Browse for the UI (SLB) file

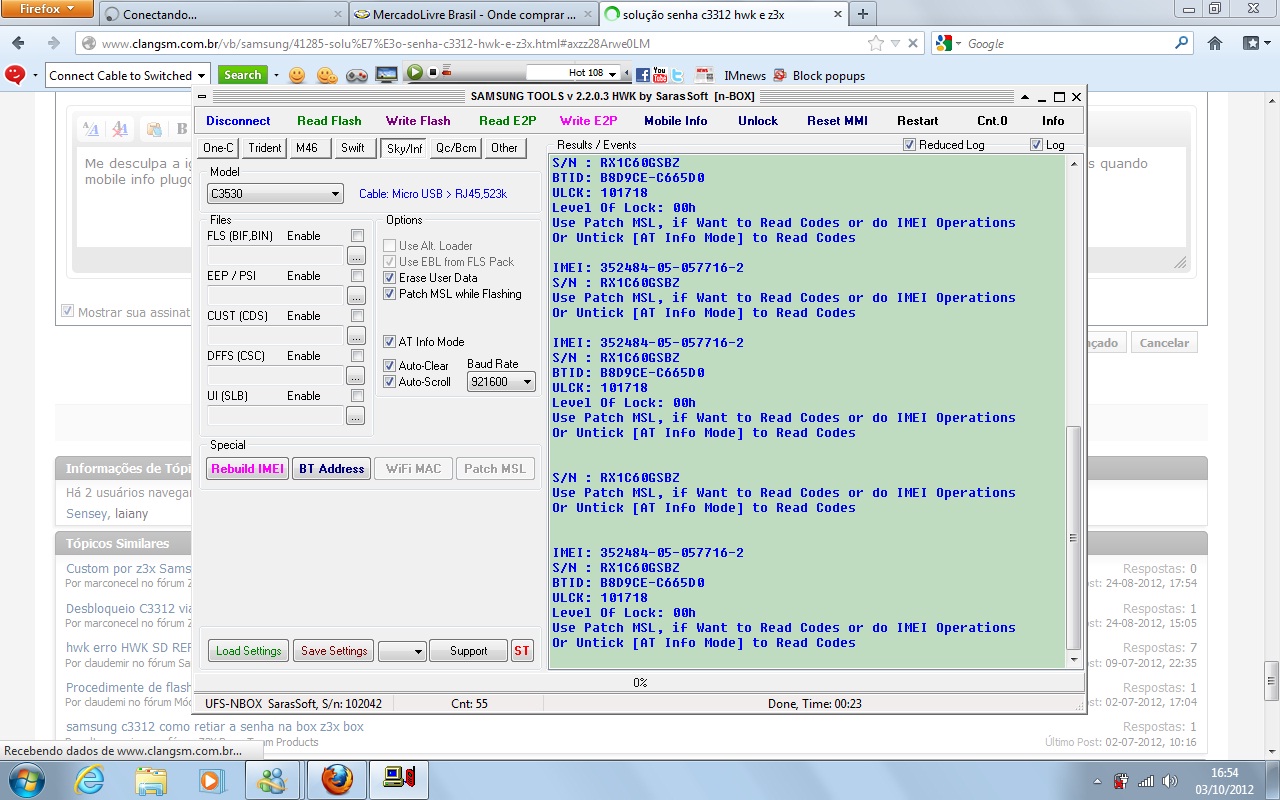click(355, 416)
